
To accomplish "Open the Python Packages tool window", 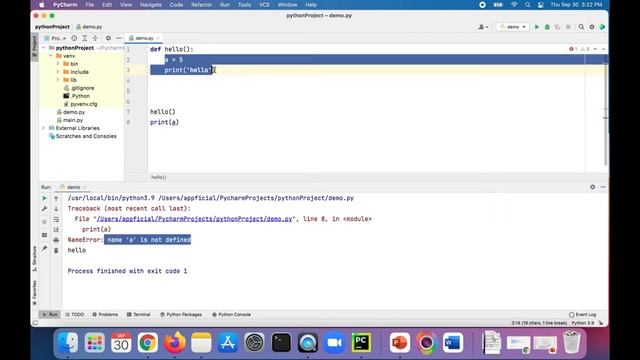I will [181, 315].
